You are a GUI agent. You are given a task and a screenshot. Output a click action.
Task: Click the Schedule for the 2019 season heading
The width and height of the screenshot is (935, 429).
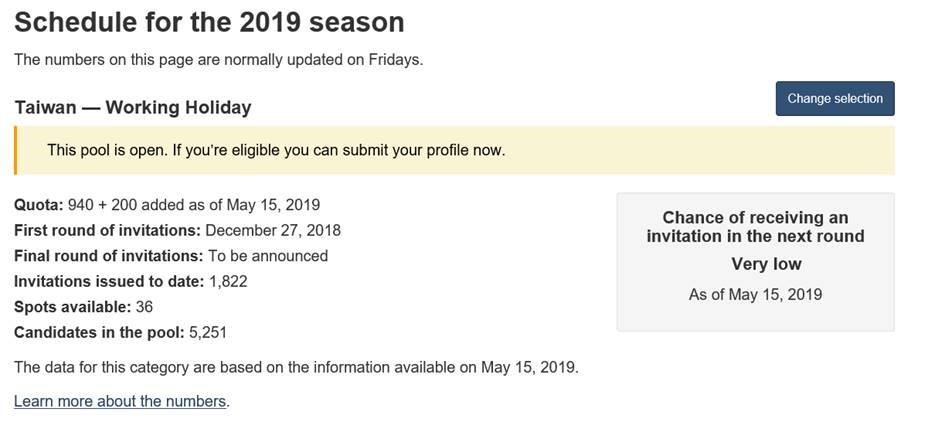coord(209,22)
